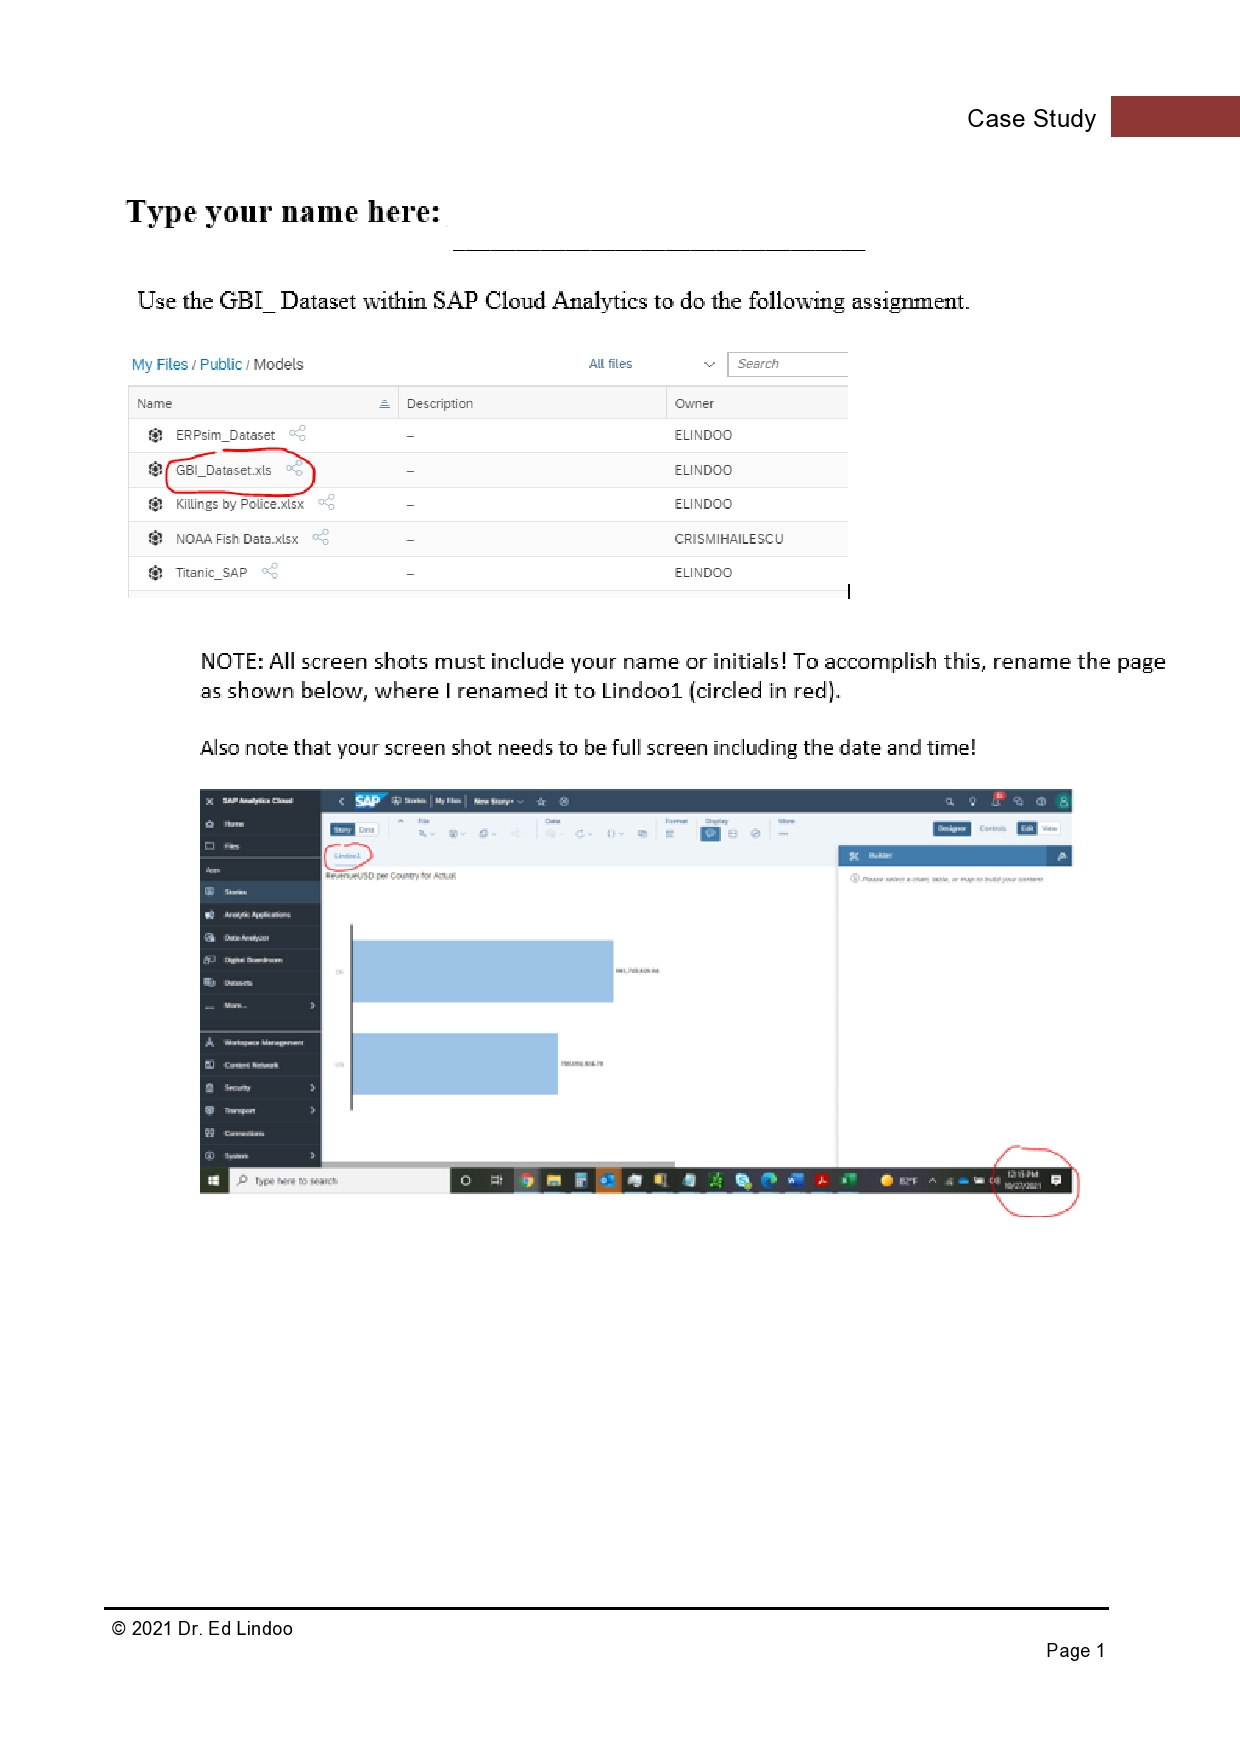Open Files in the SAP side menu

point(260,846)
